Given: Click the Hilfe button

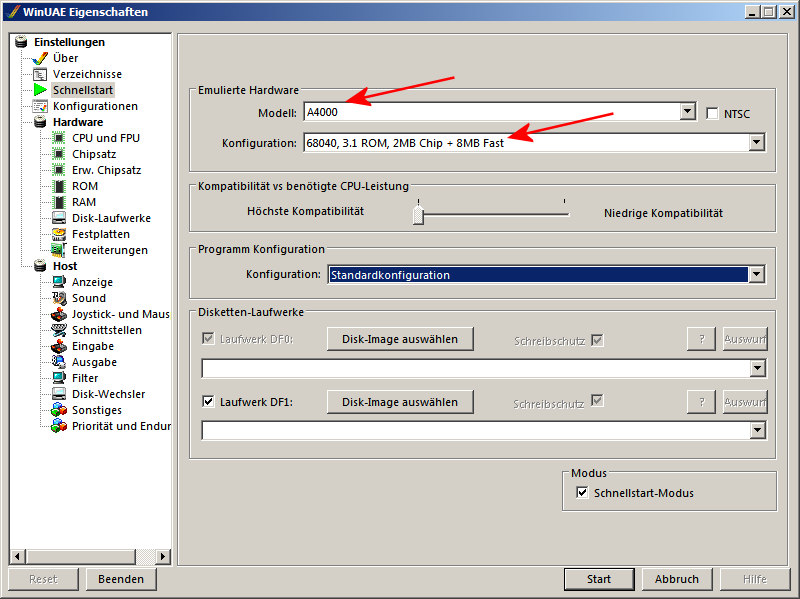Looking at the screenshot, I should [755, 579].
